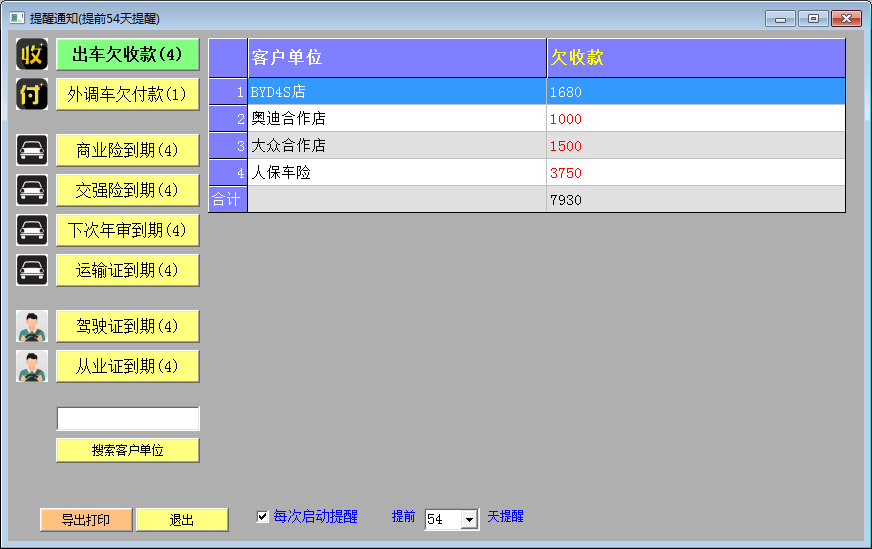Click the 收 receivable icon
Viewport: 872px width, 549px height.
[x=32, y=55]
